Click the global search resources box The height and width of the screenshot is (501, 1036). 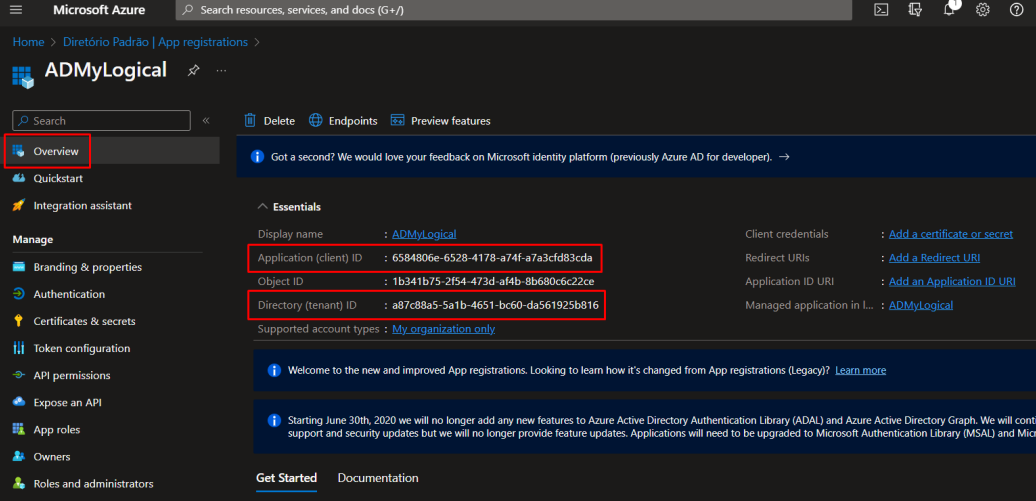513,10
